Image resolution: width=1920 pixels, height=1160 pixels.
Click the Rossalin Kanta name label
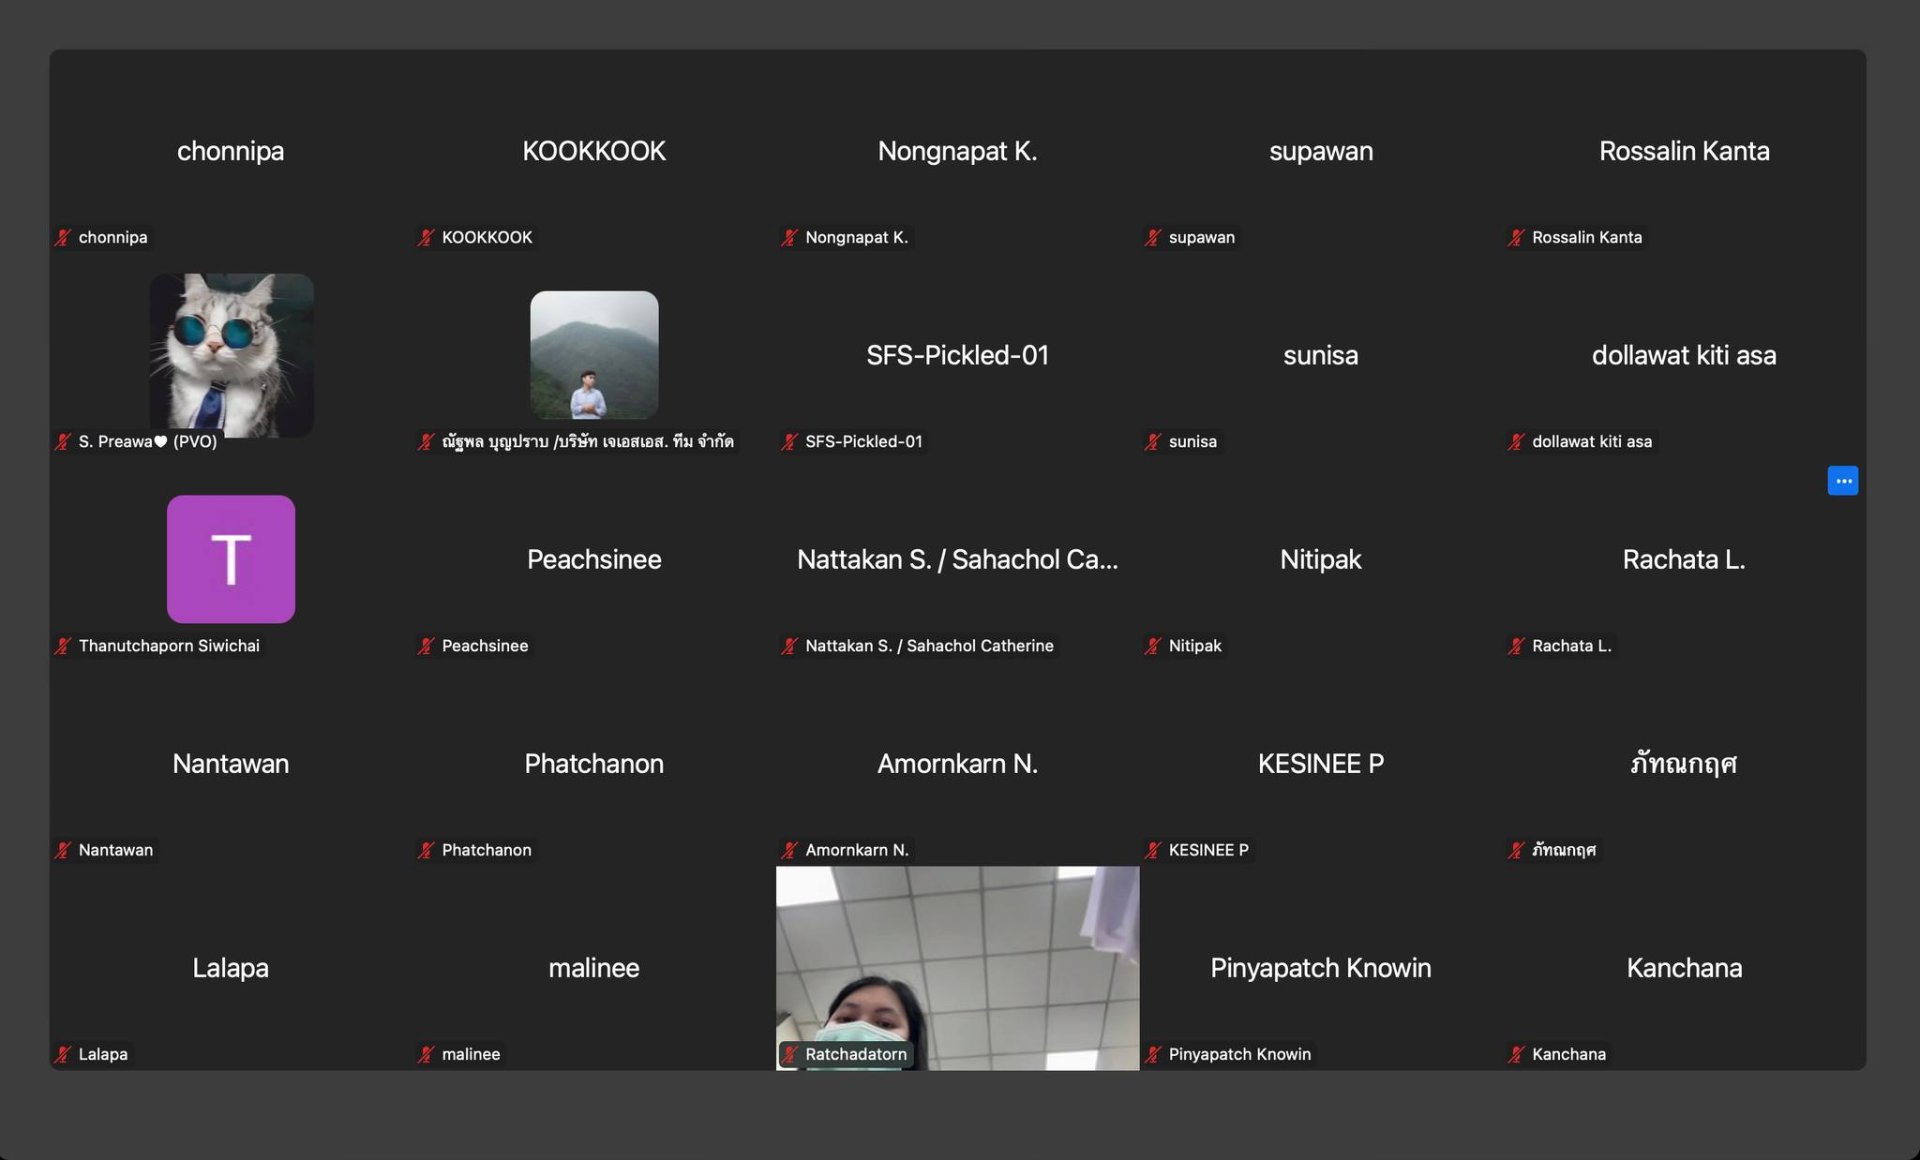click(x=1586, y=237)
